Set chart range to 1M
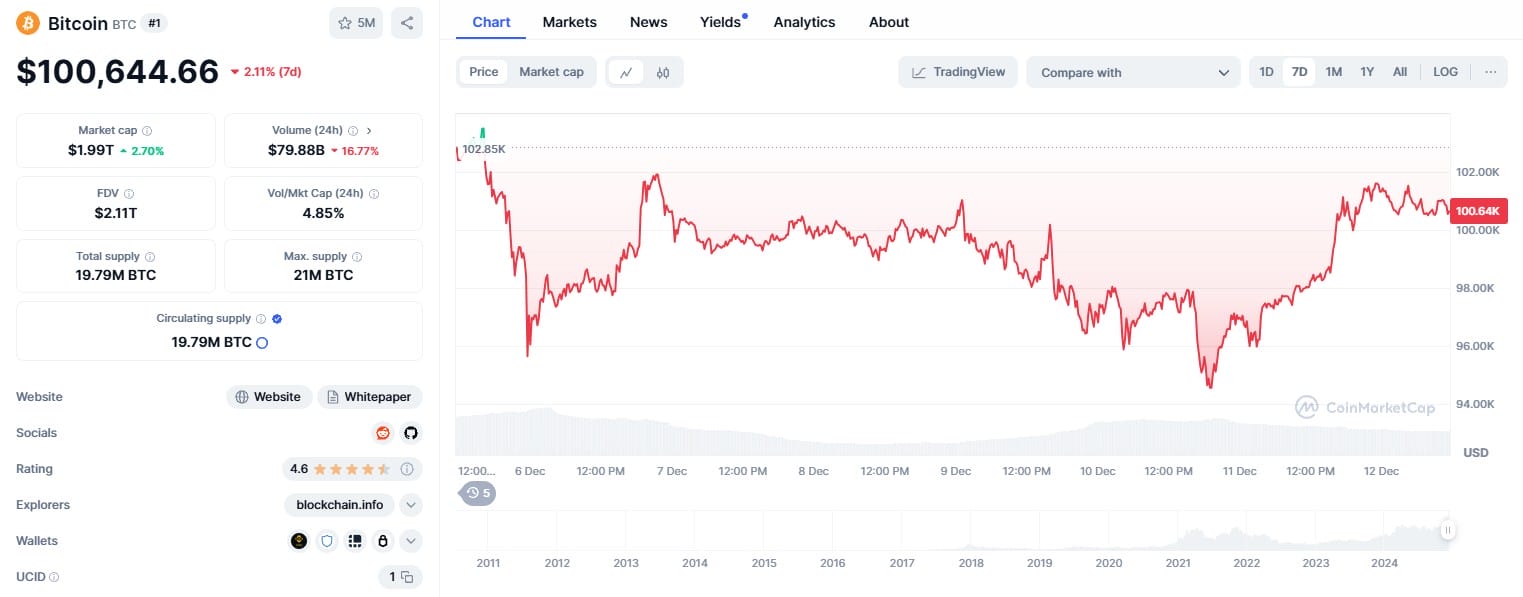 [1333, 72]
